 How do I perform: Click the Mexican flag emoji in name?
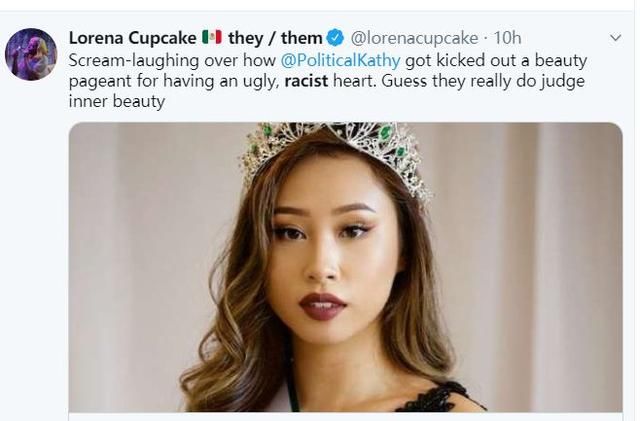pyautogui.click(x=211, y=38)
